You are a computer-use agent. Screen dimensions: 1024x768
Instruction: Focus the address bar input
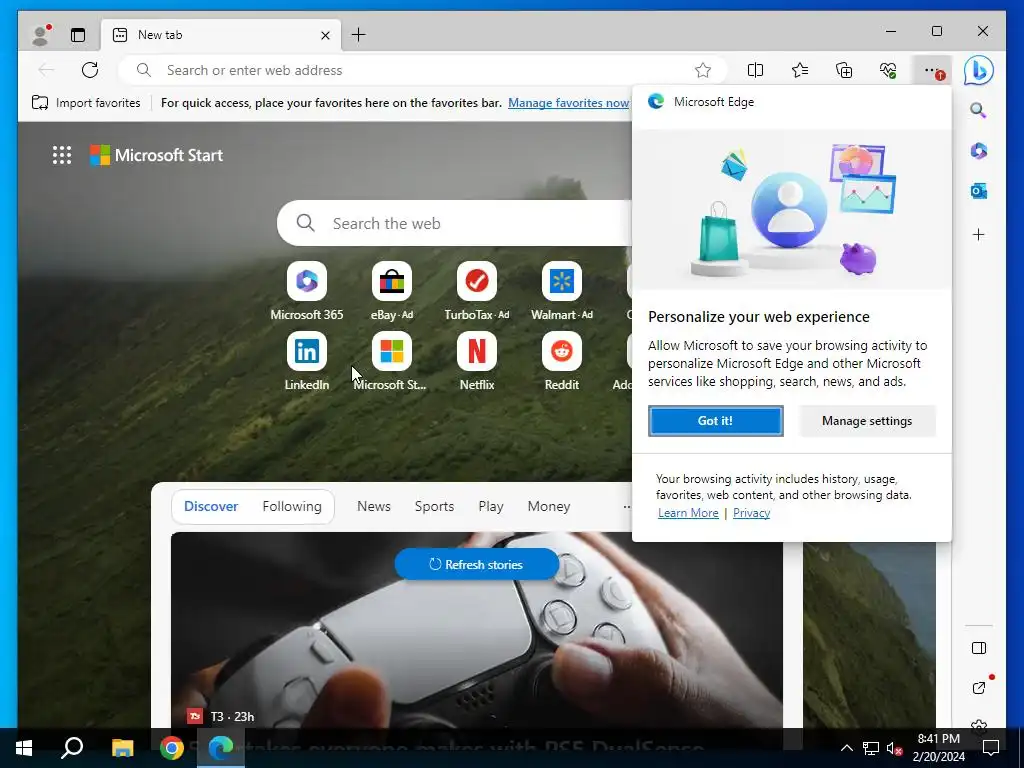(422, 70)
